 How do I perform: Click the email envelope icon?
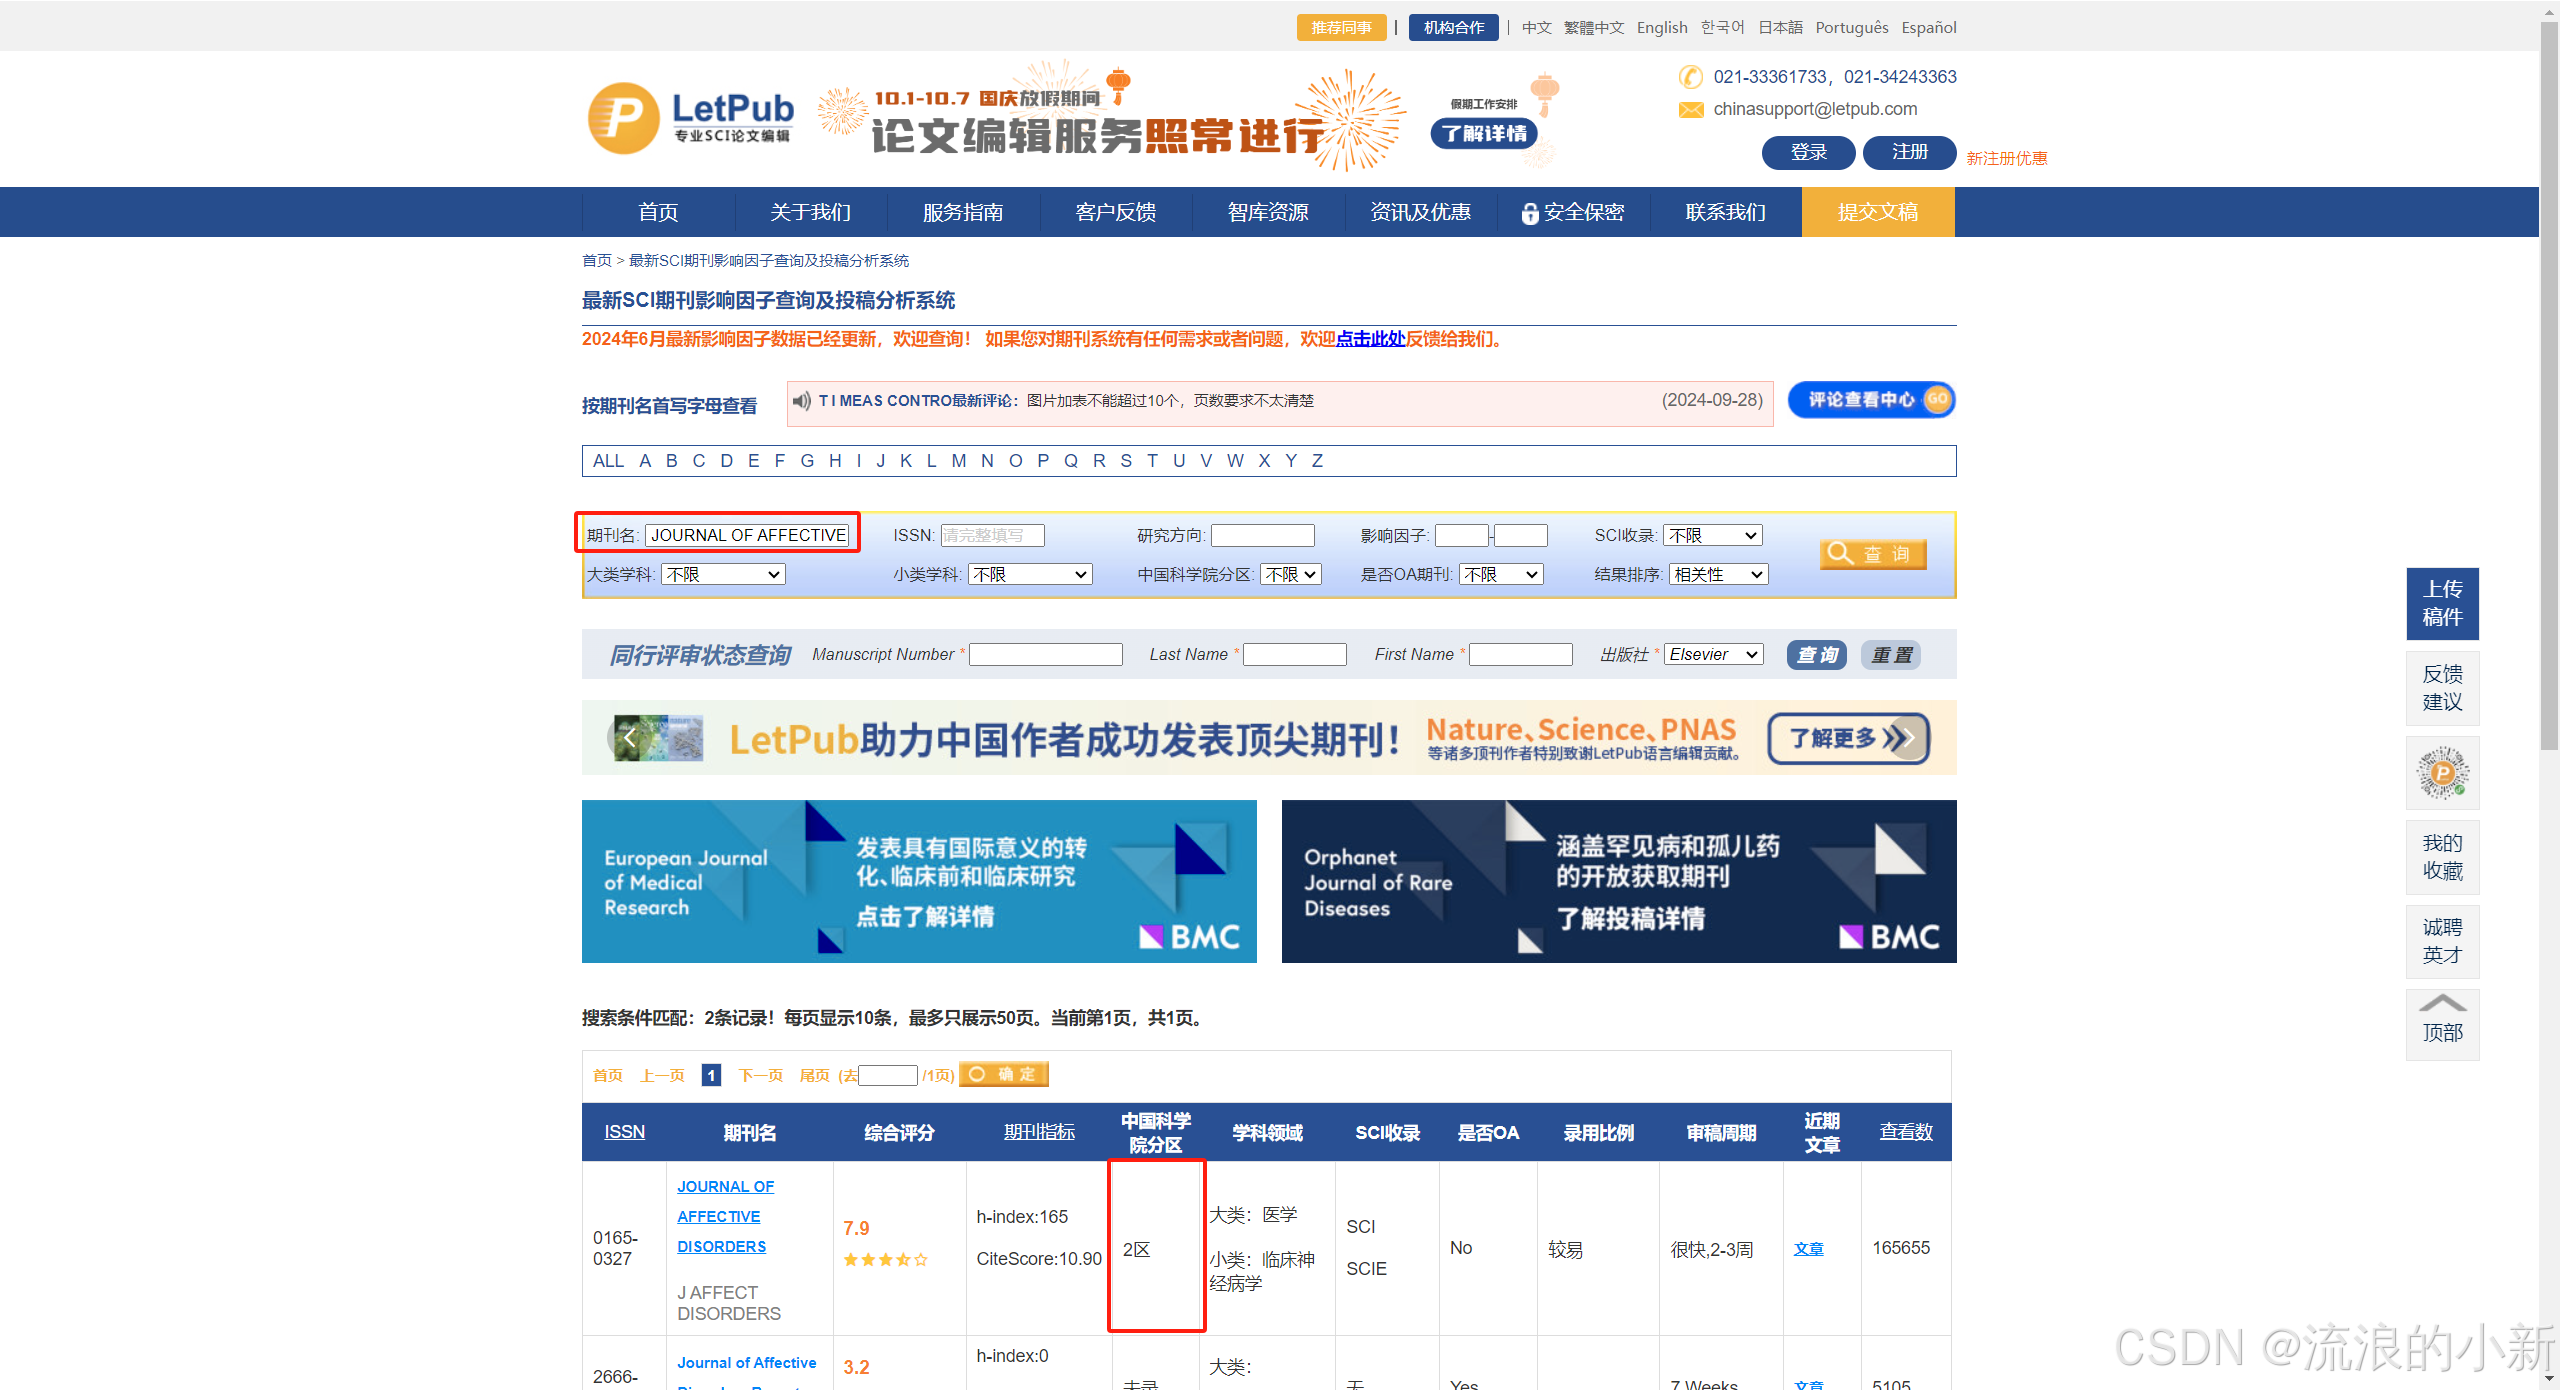(1690, 109)
